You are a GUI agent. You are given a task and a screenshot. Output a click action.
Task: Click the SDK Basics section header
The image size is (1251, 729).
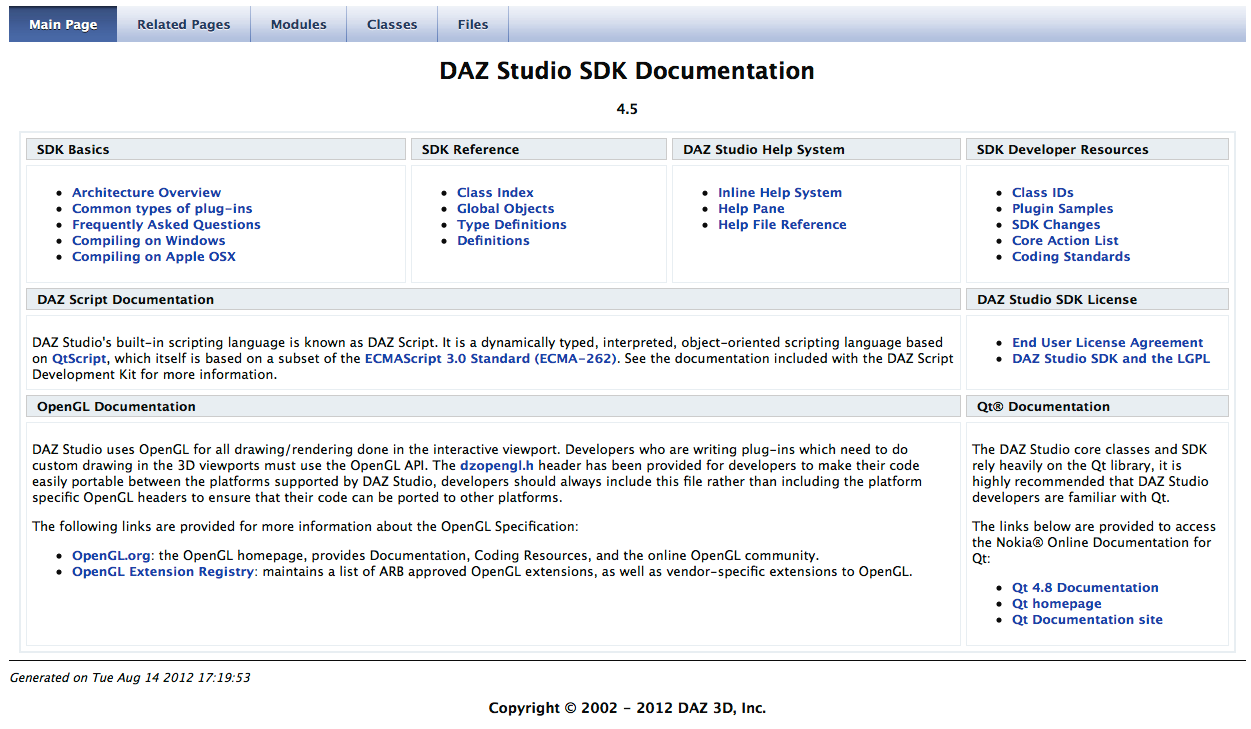coord(215,150)
